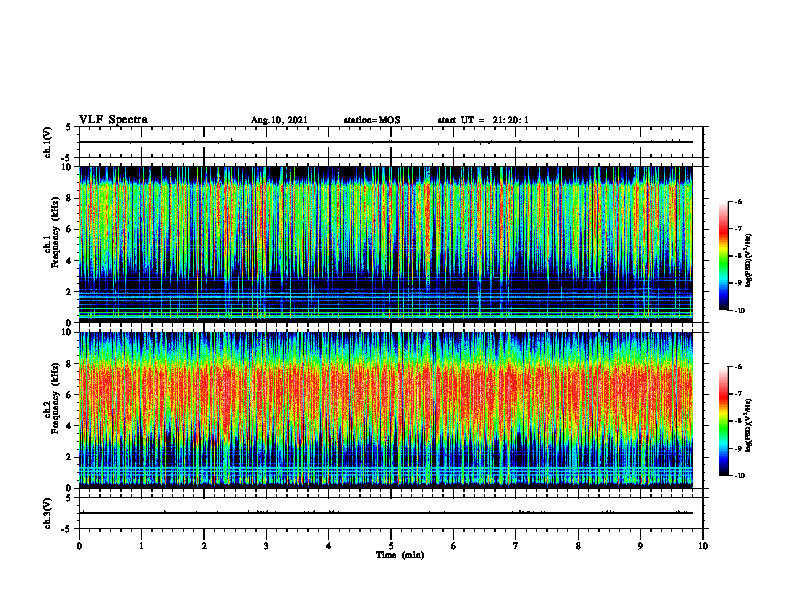Click the '9' minute time axis label

(x=640, y=546)
